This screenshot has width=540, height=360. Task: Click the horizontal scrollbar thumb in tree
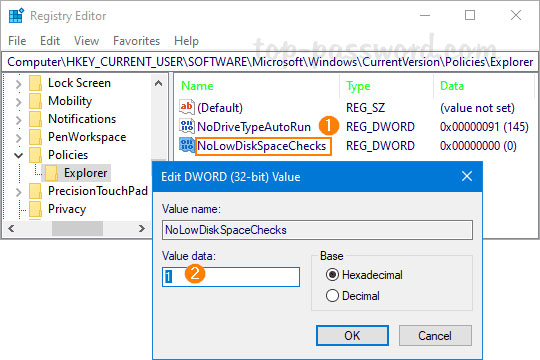[x=77, y=228]
